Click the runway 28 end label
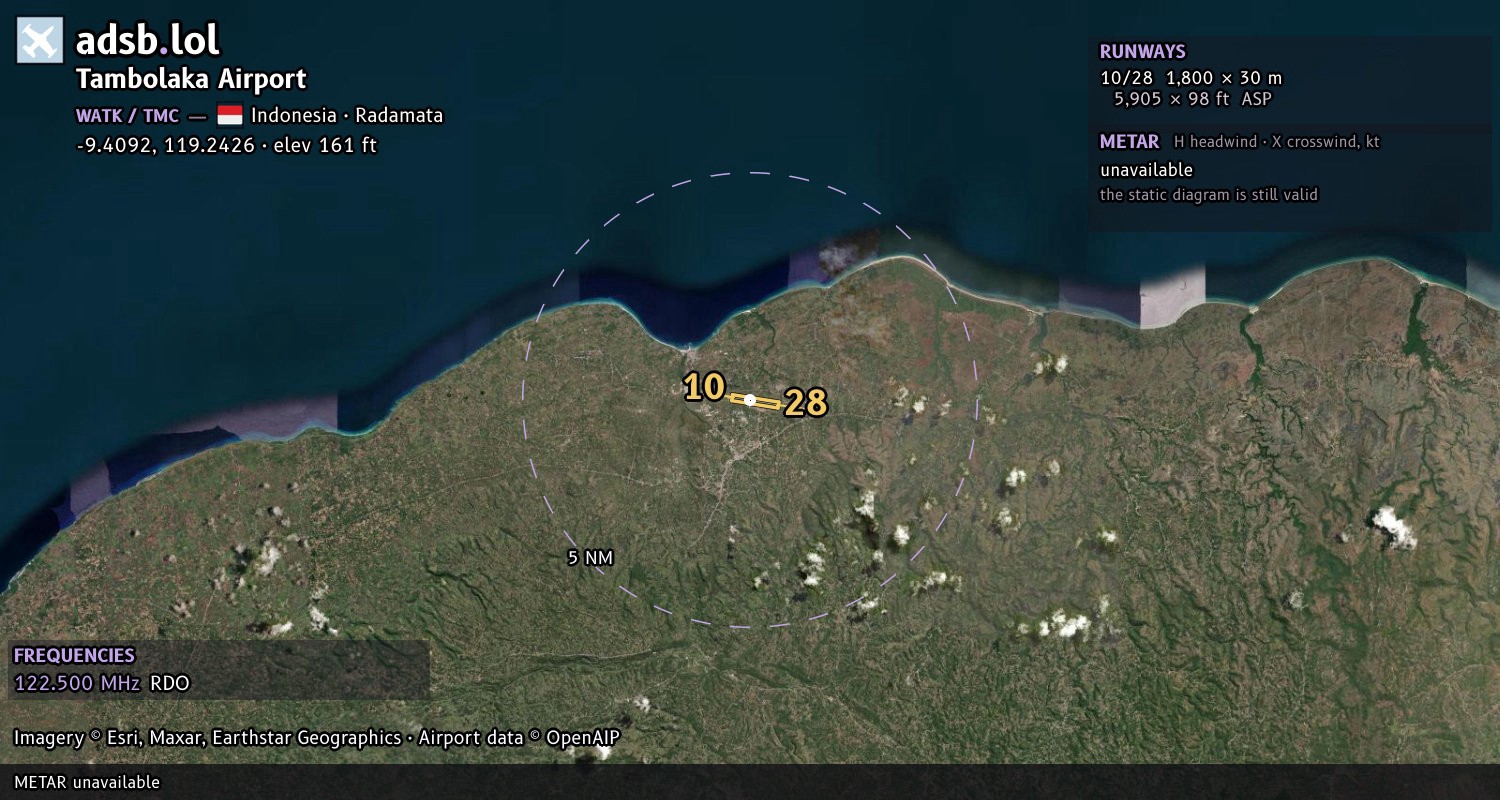 point(806,403)
